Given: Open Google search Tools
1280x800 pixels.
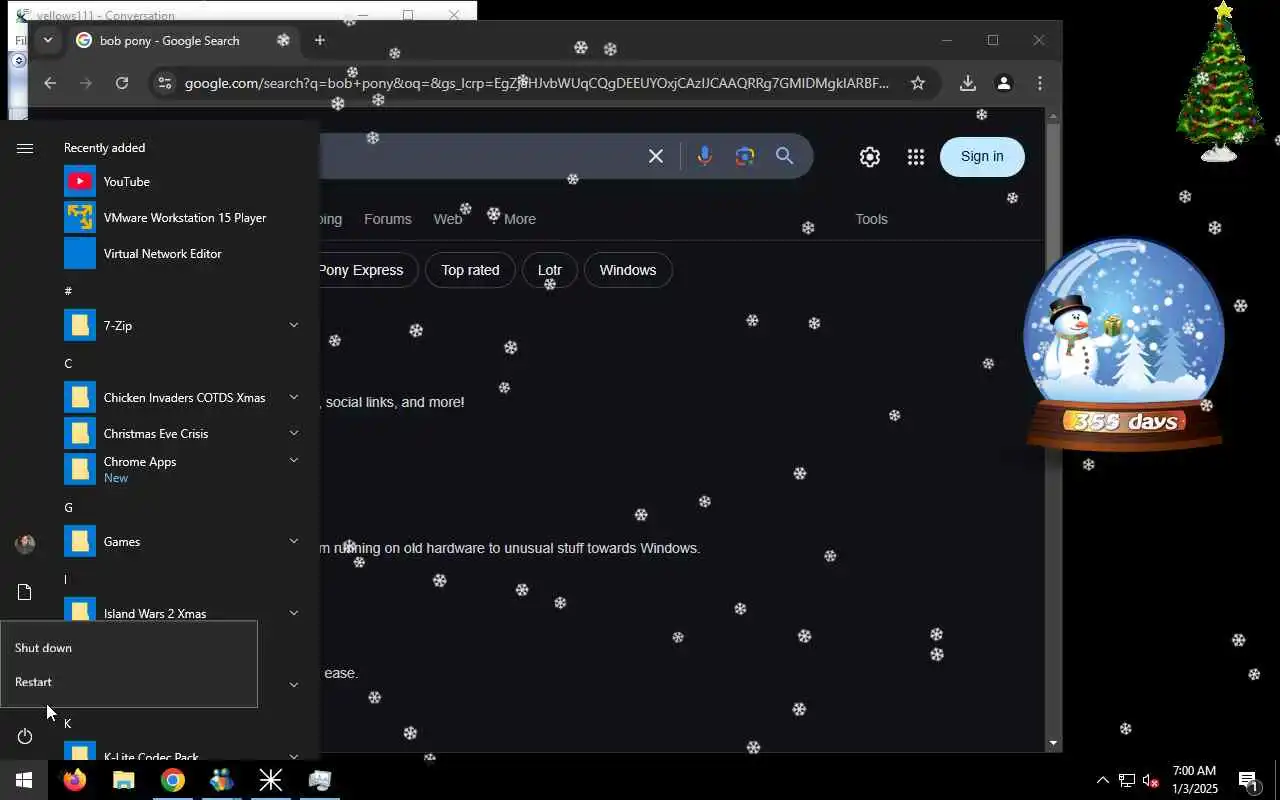Looking at the screenshot, I should [871, 219].
